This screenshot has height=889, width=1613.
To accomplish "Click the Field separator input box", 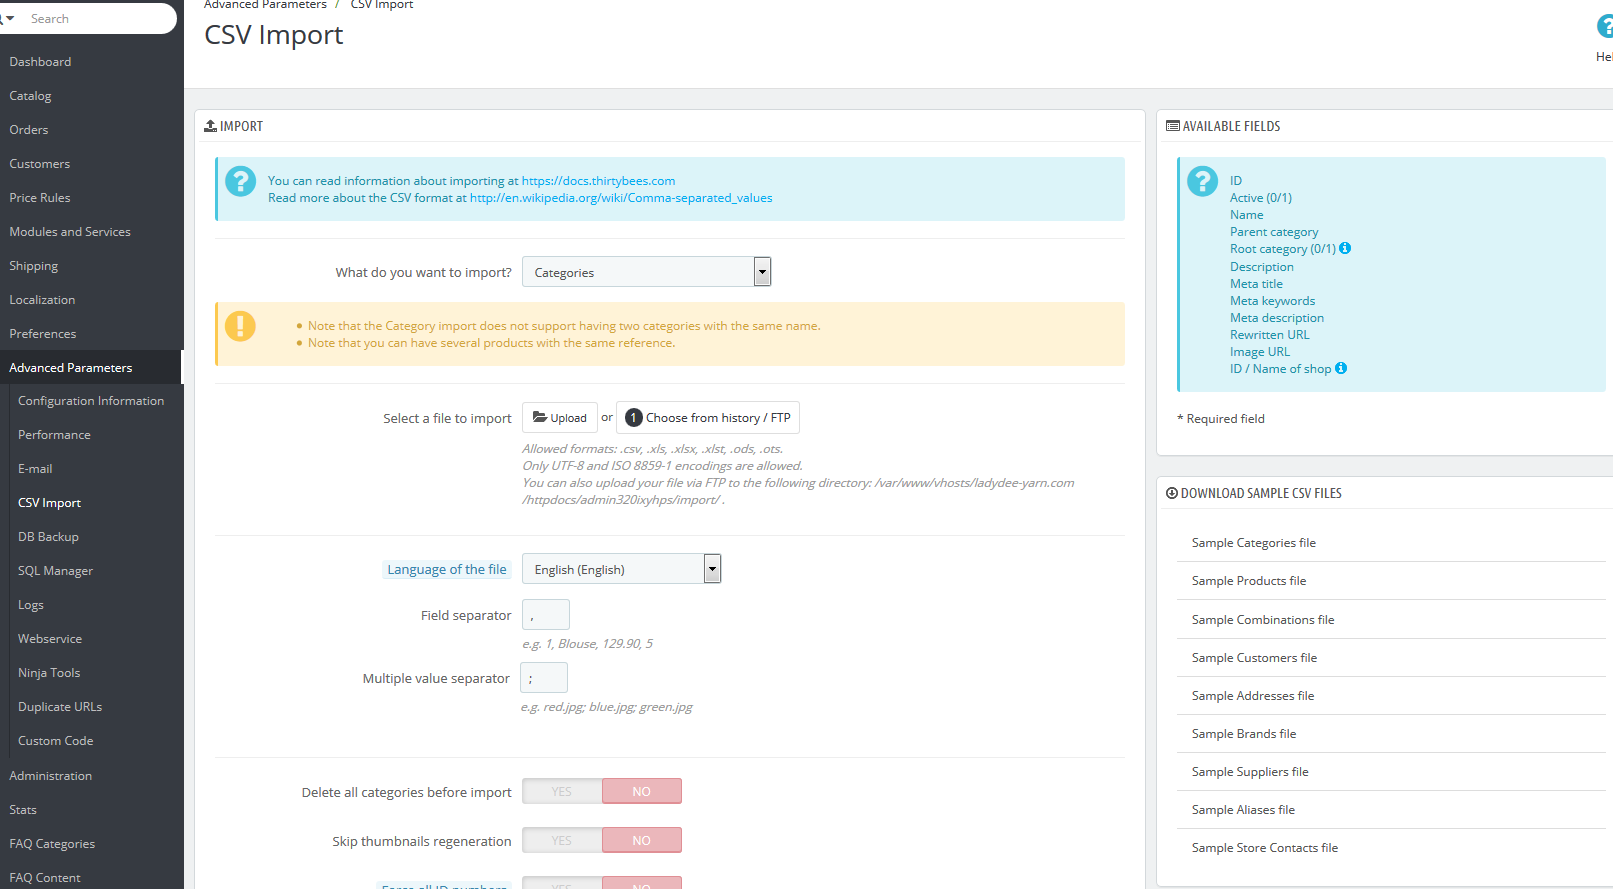I will 546,615.
